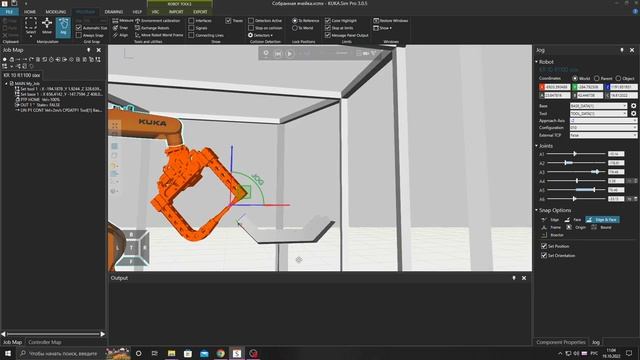This screenshot has width=640, height=360.
Task: Run Exchange Robots utility
Action: (152, 28)
